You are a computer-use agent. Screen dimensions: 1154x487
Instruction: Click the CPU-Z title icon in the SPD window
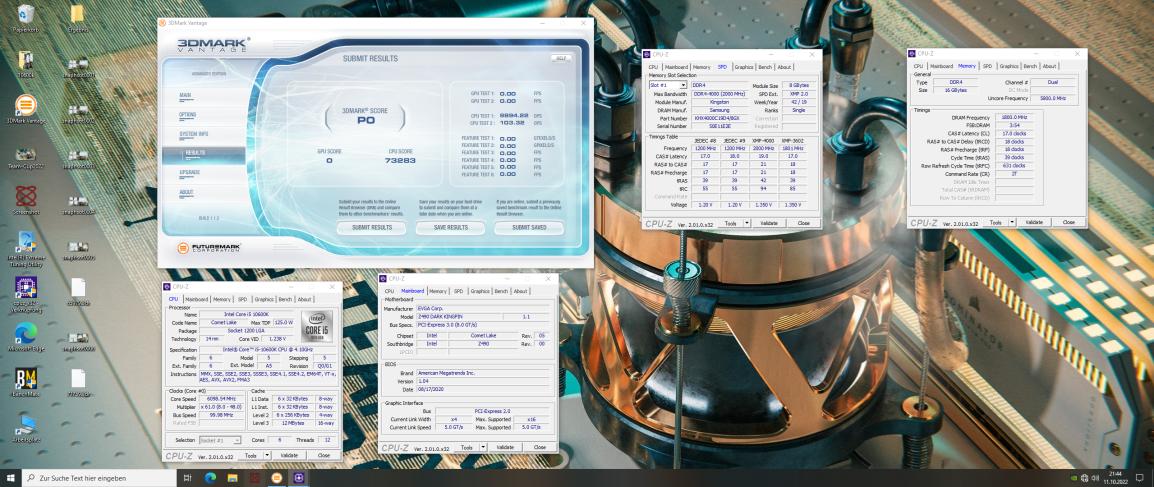click(647, 54)
